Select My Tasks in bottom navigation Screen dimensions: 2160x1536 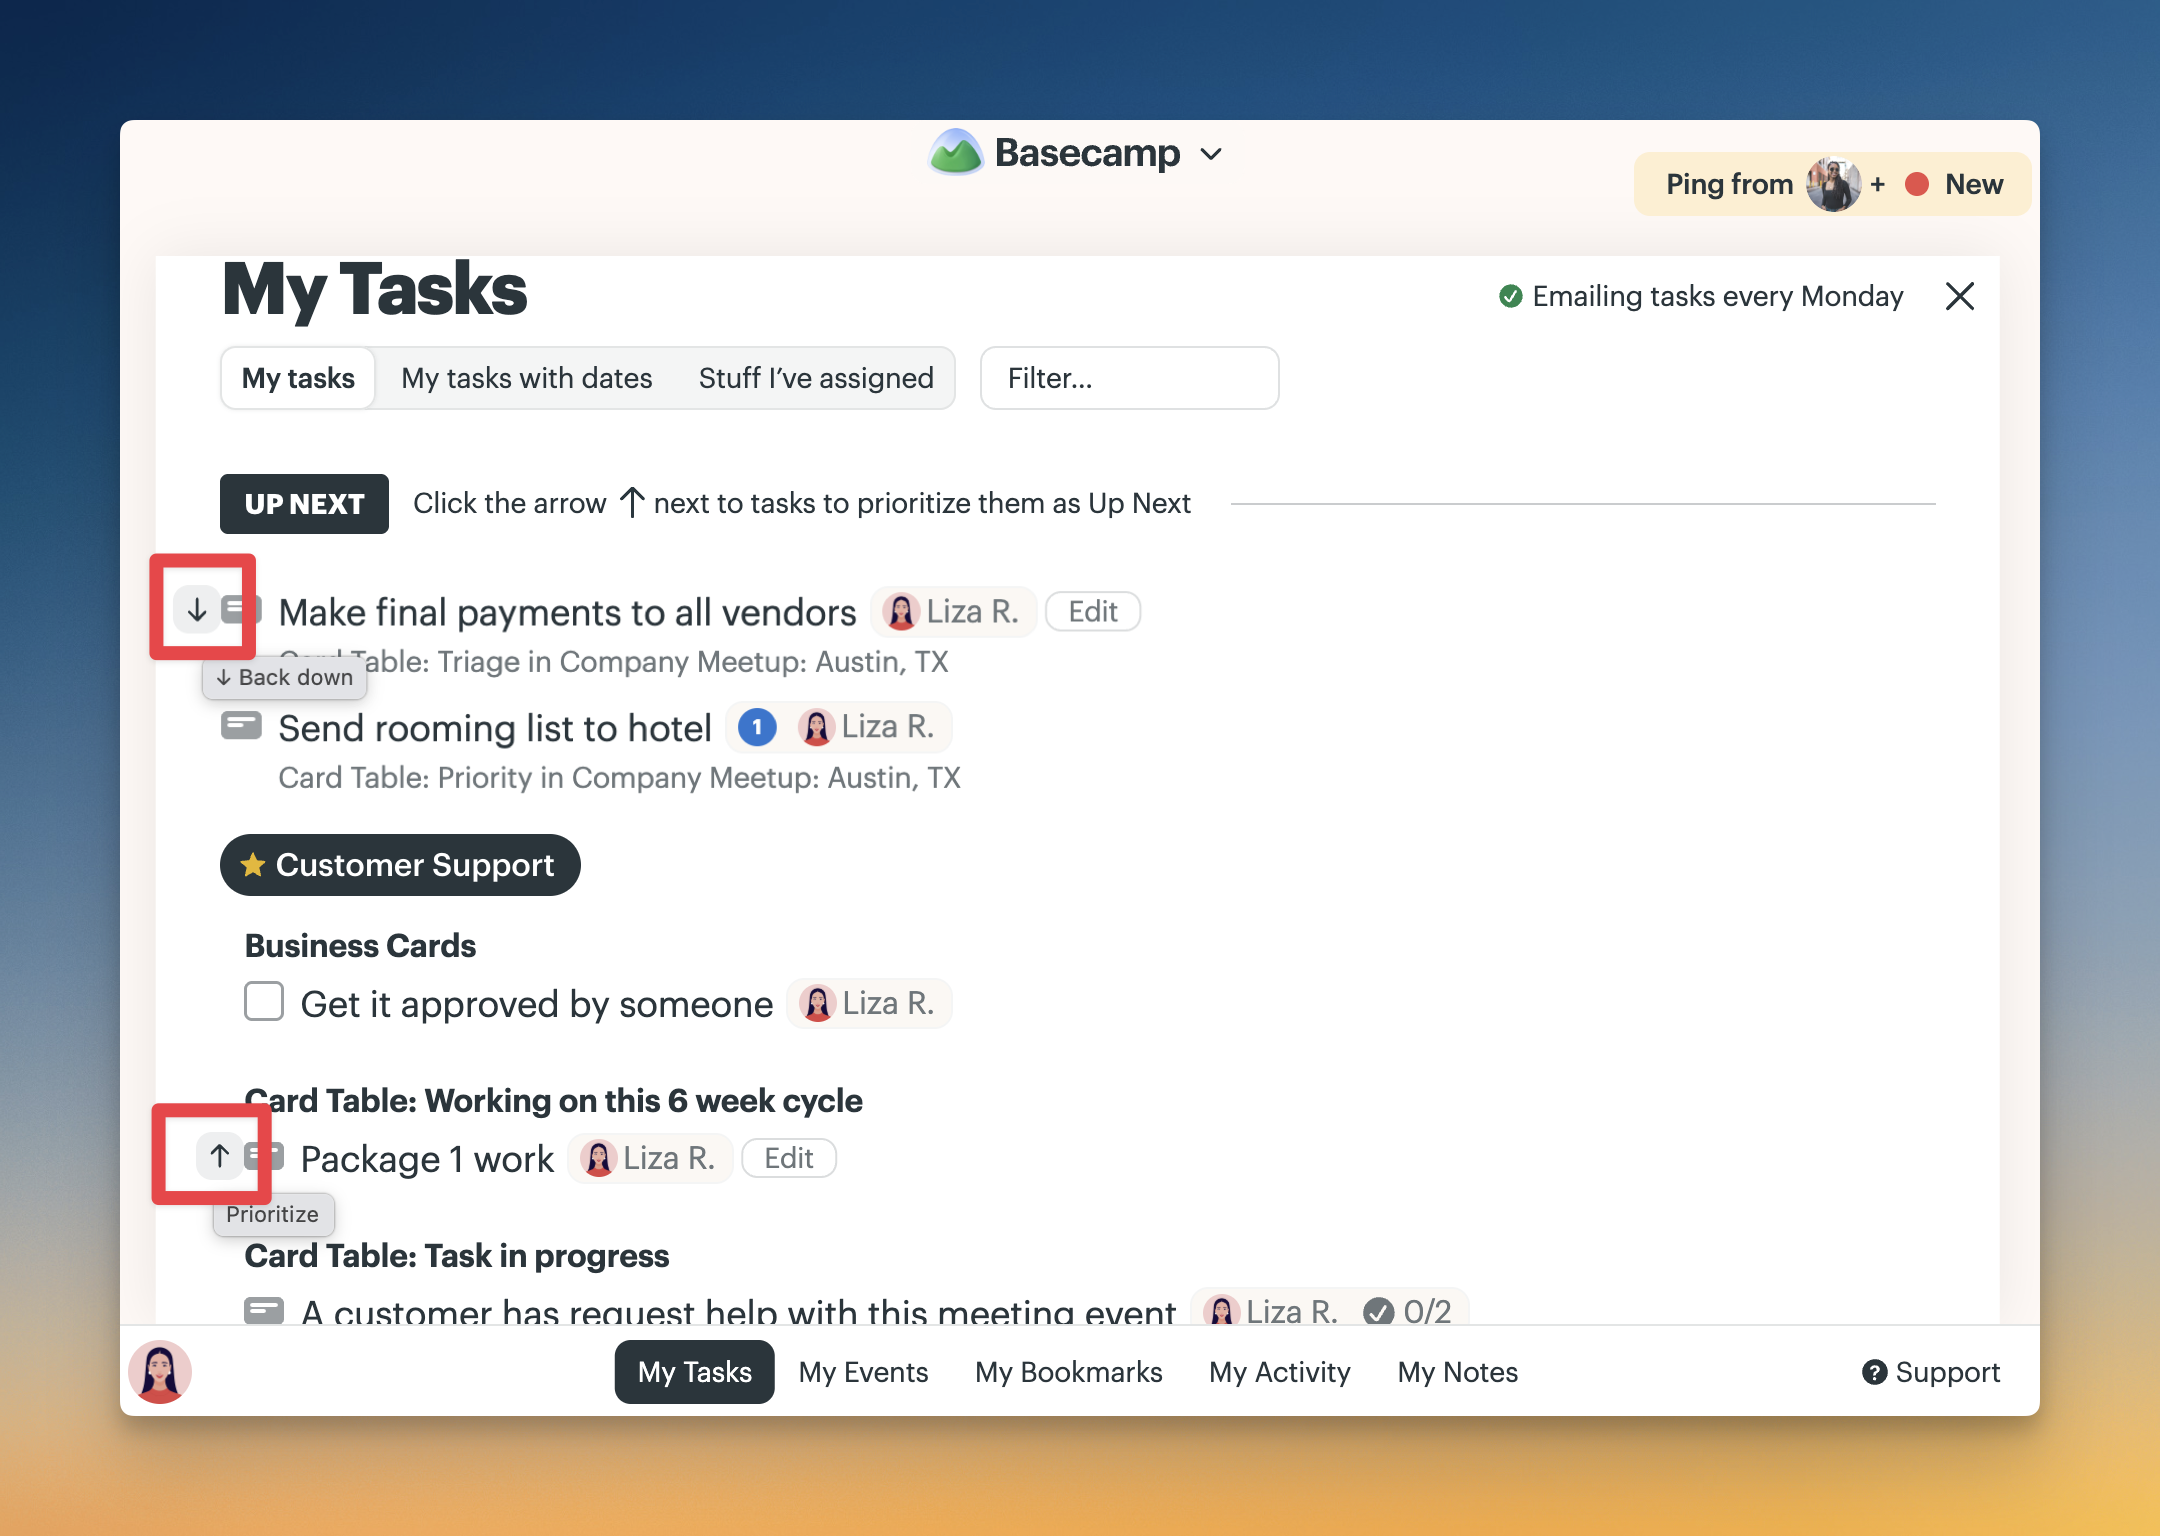(x=695, y=1372)
